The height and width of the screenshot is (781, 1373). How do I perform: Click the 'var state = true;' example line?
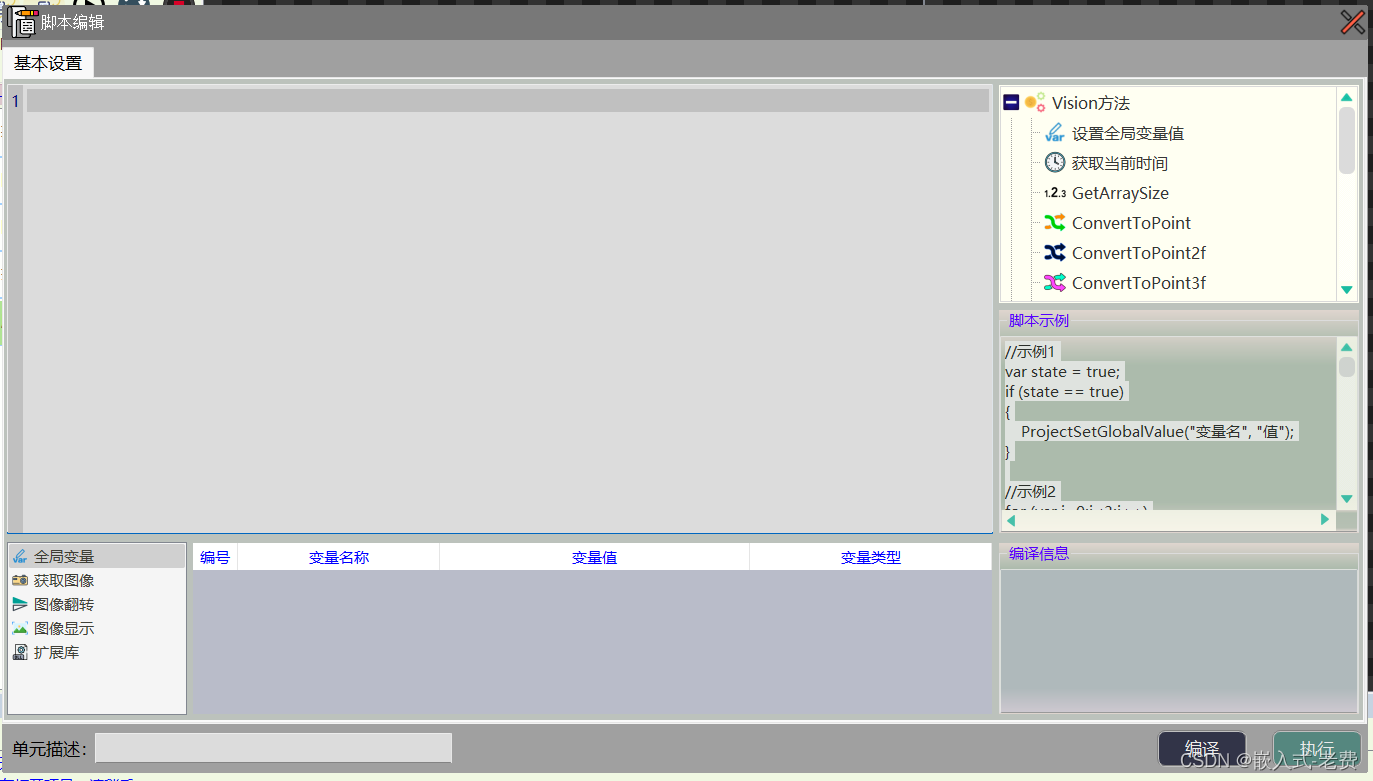(1063, 371)
